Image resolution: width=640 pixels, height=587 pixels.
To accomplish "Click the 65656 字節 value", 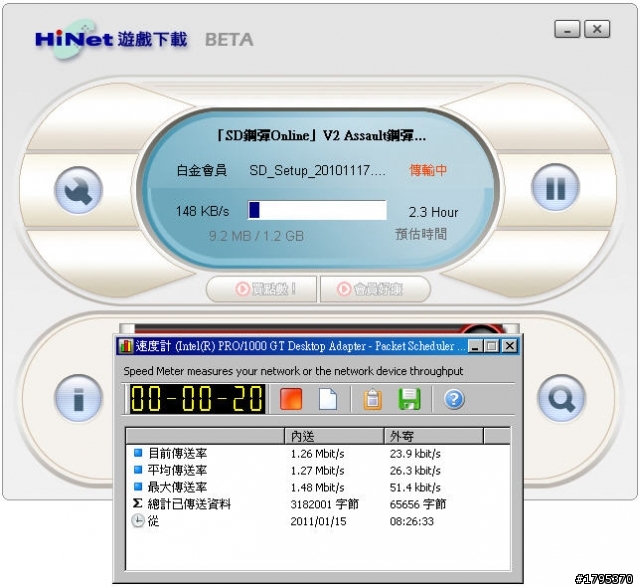I will pyautogui.click(x=418, y=504).
